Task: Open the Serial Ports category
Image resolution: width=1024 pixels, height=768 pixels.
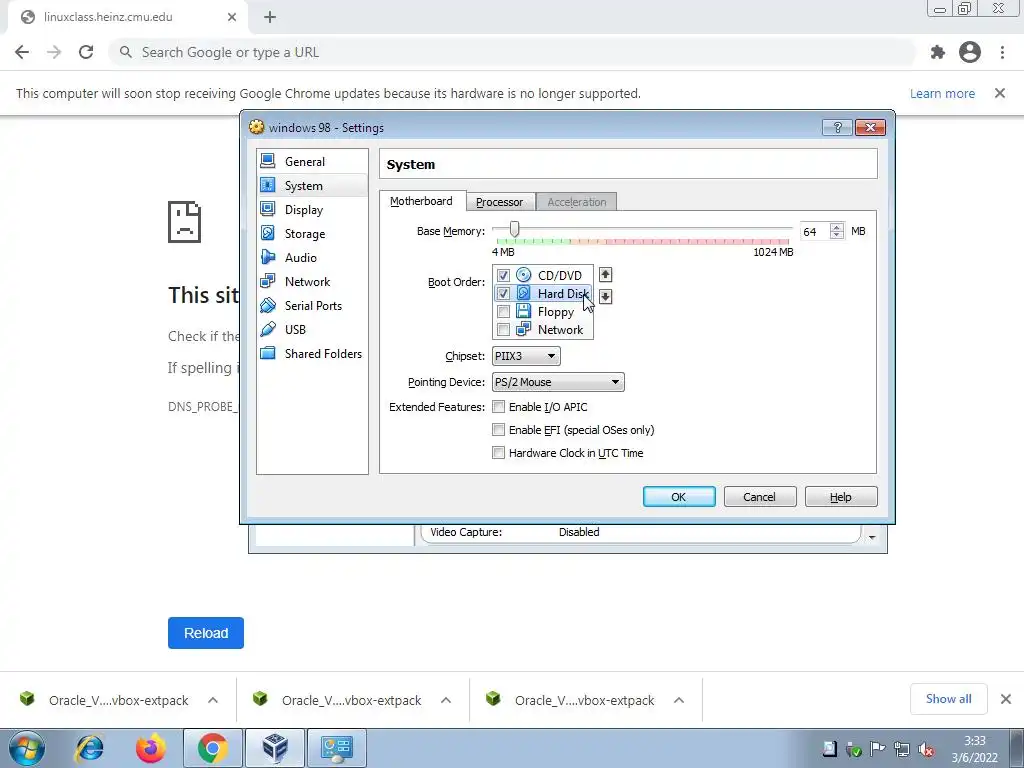Action: pos(312,306)
